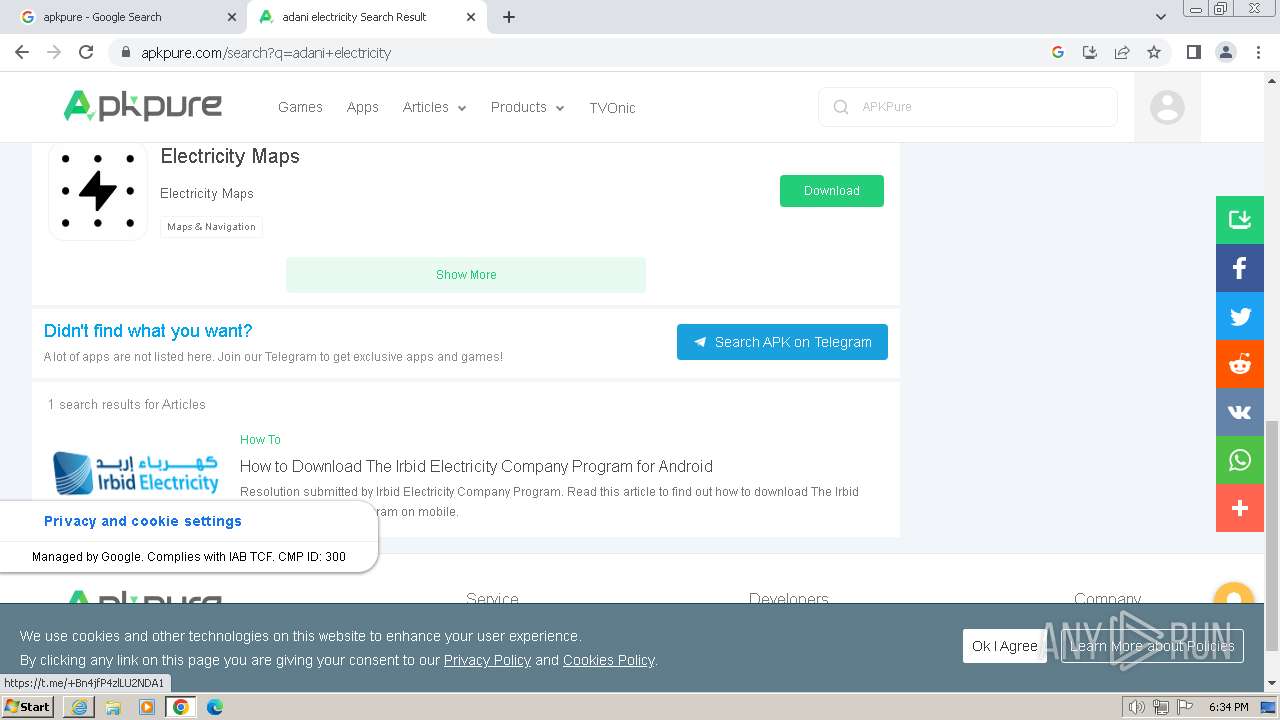1280x720 pixels.
Task: Open tab search chevron in Chrome
Action: [x=1160, y=17]
